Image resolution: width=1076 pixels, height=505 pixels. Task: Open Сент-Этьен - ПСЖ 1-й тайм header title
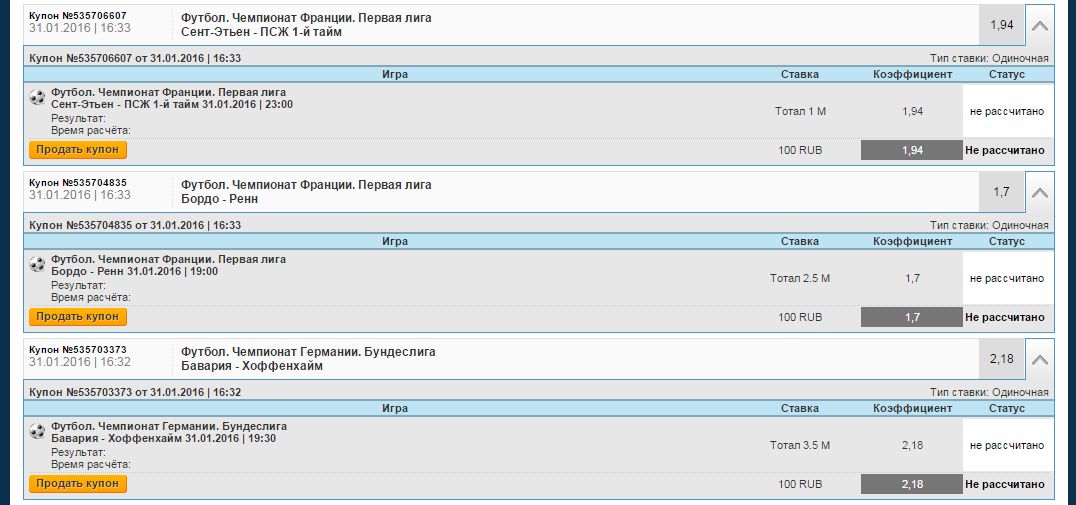tap(261, 32)
